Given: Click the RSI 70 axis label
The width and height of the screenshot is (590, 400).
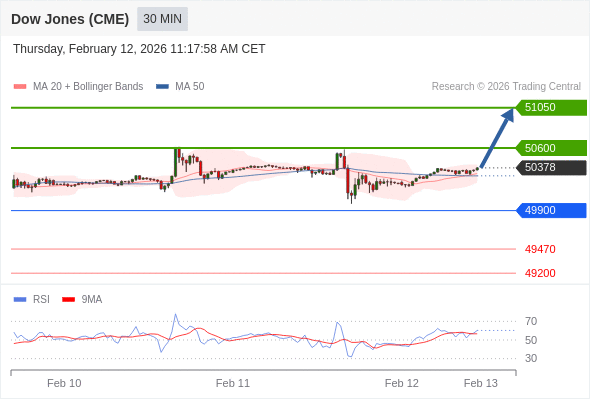Looking at the screenshot, I should pyautogui.click(x=531, y=321).
